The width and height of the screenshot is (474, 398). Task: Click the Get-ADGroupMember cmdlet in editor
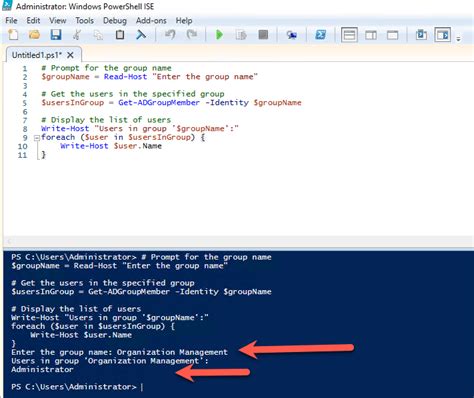point(159,103)
